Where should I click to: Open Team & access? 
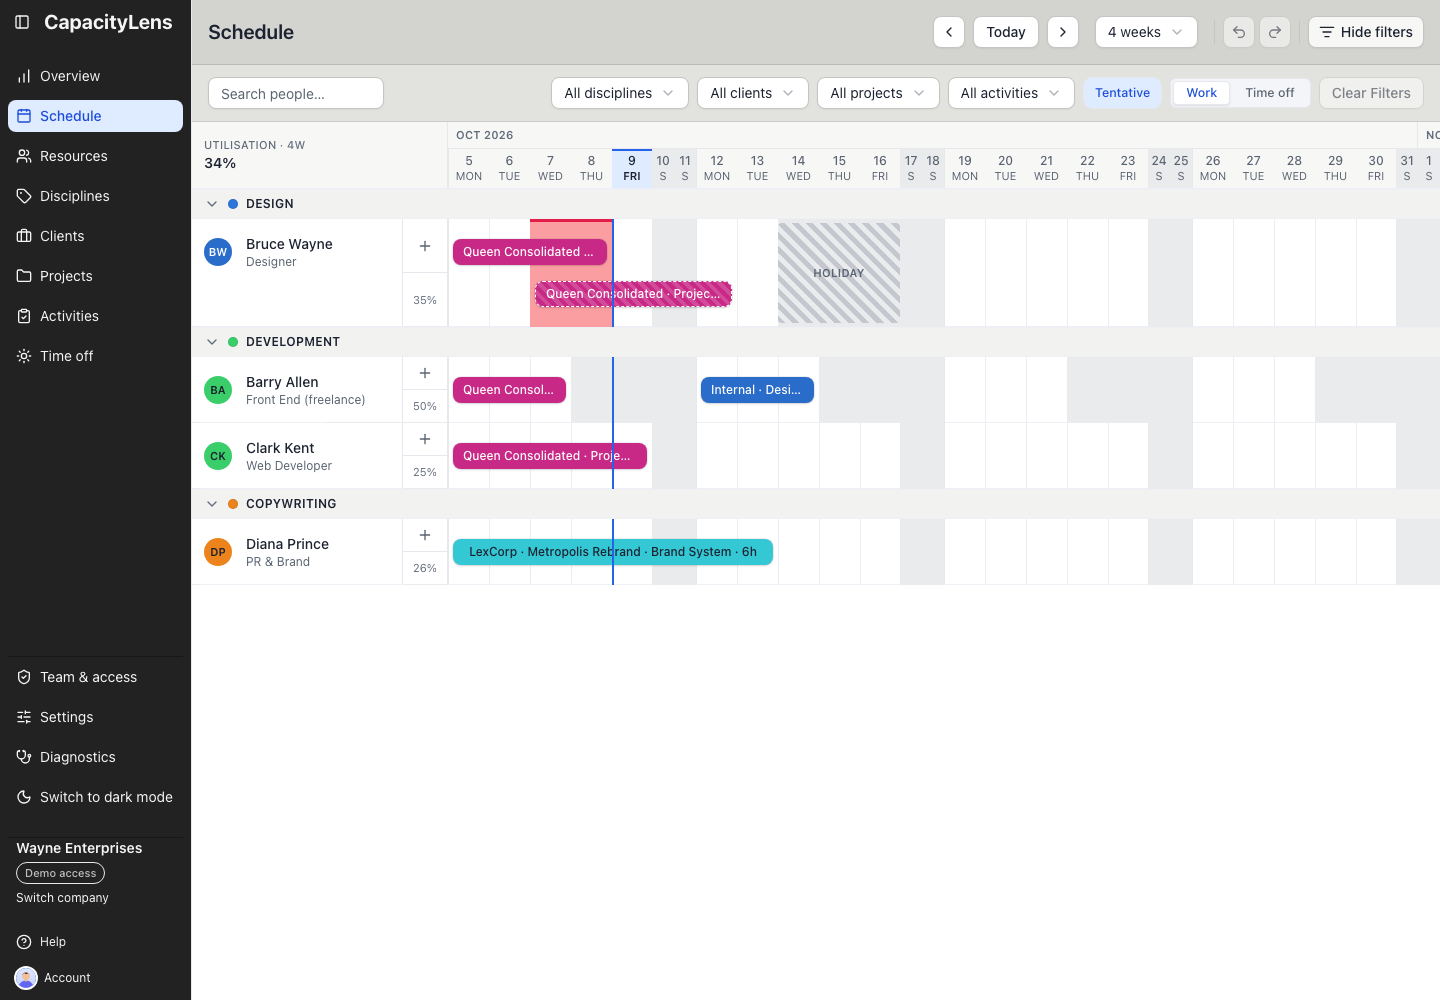(x=95, y=677)
